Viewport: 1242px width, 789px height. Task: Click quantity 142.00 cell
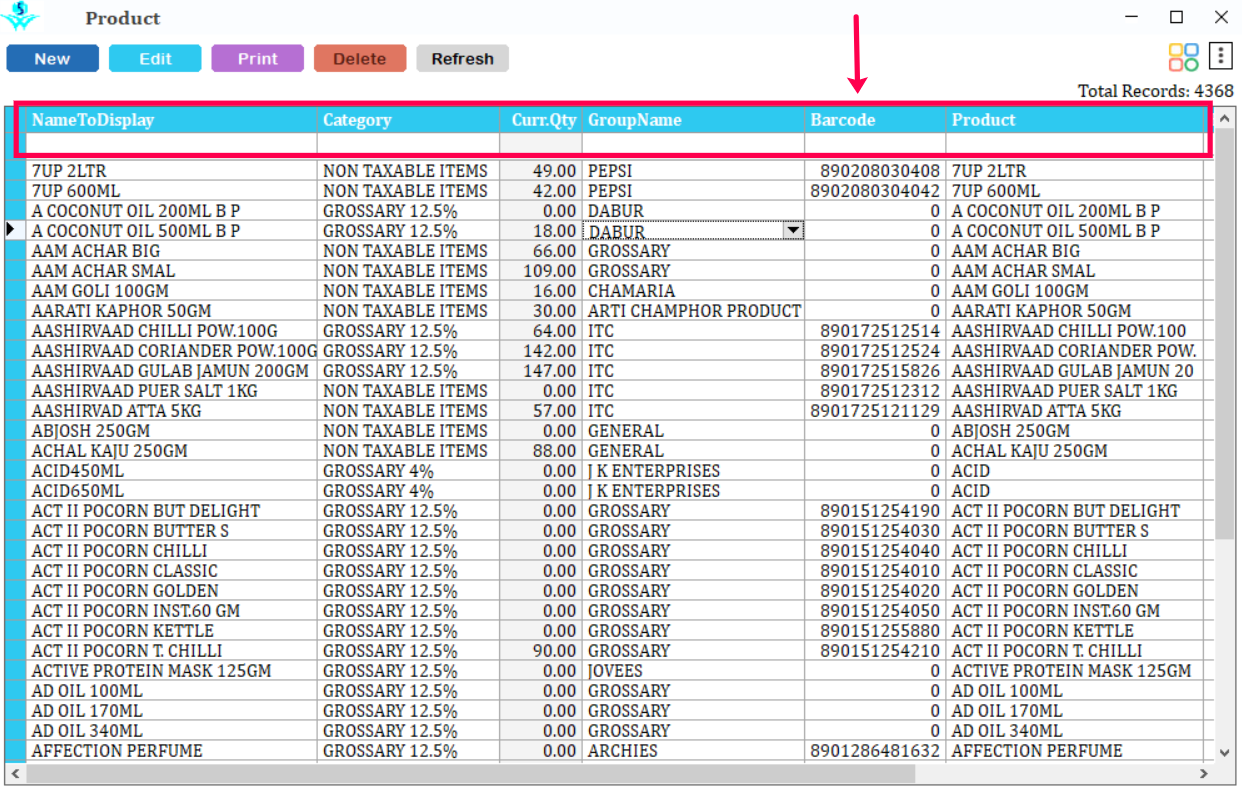pos(541,351)
